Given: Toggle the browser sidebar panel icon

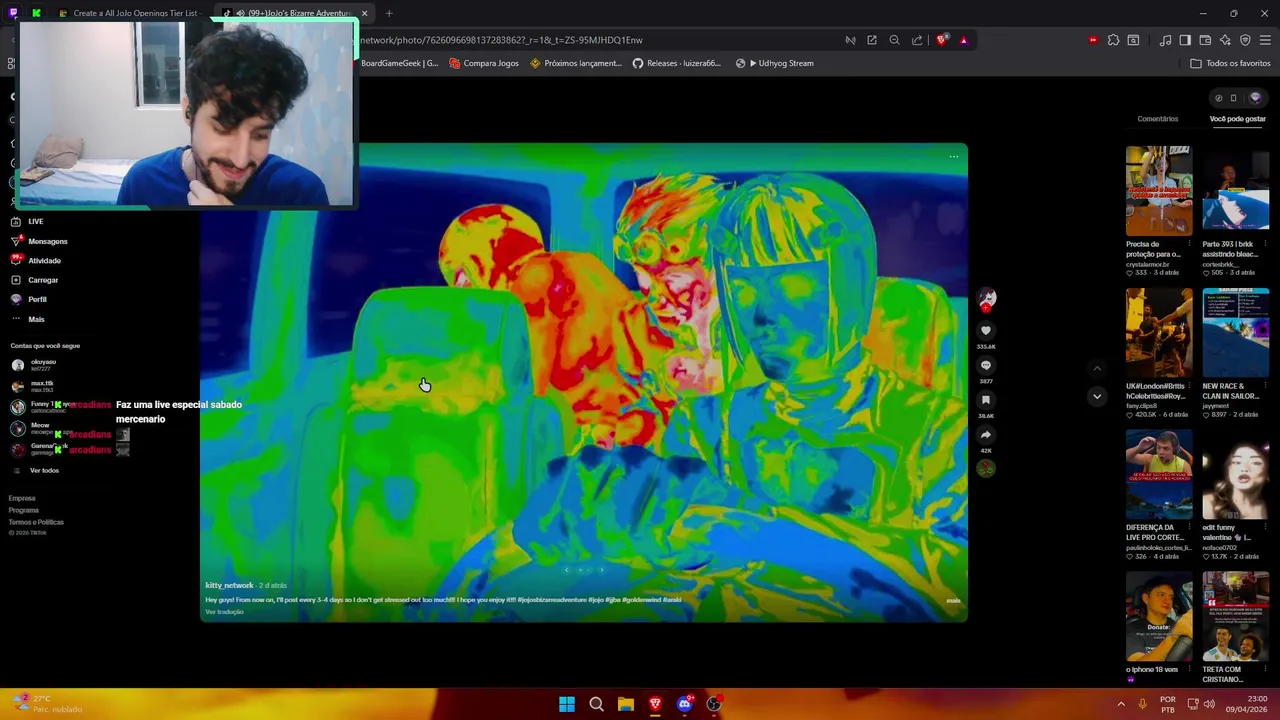Looking at the screenshot, I should point(1185,40).
